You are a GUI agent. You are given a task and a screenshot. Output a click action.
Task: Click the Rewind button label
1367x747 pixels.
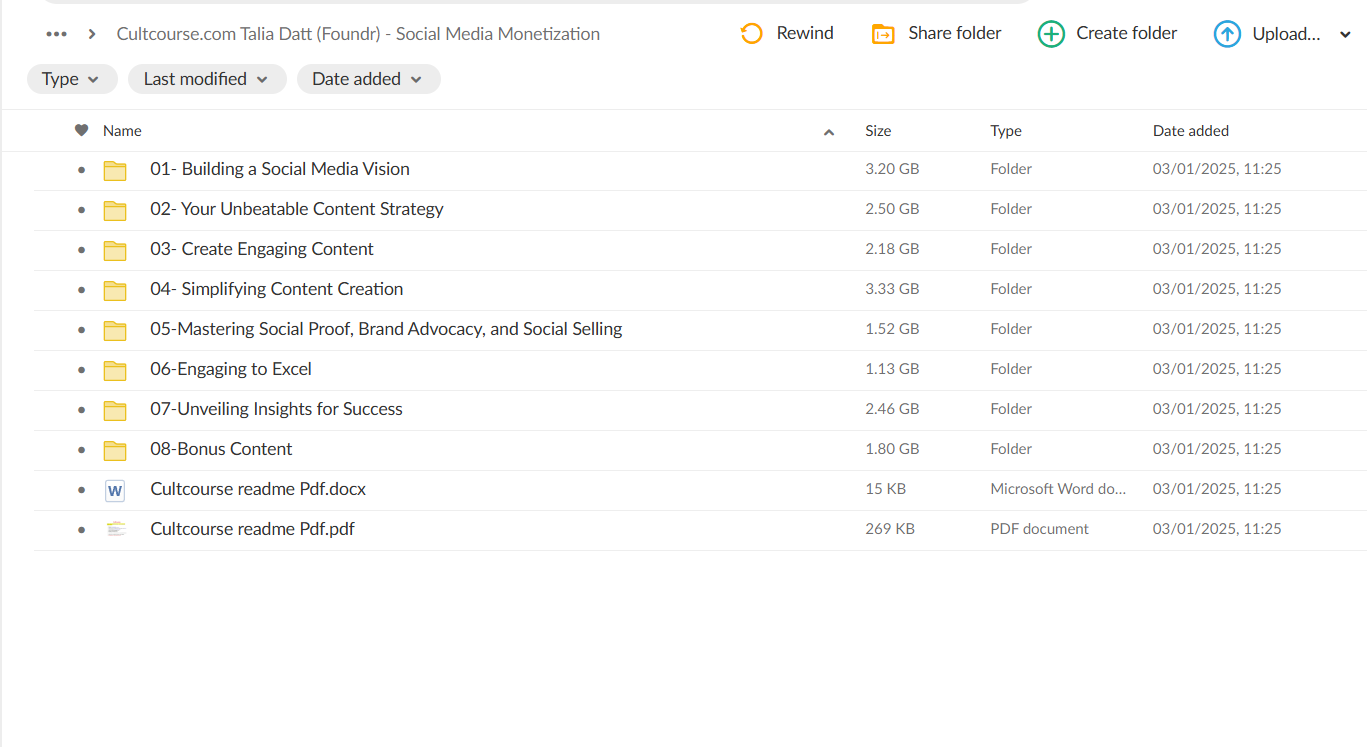pos(805,33)
